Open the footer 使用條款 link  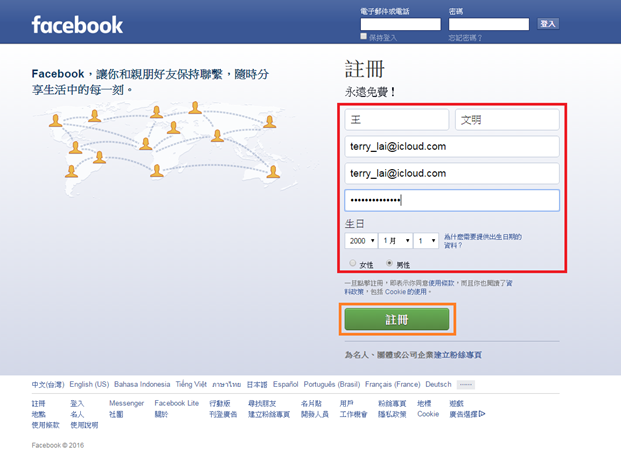(x=46, y=425)
